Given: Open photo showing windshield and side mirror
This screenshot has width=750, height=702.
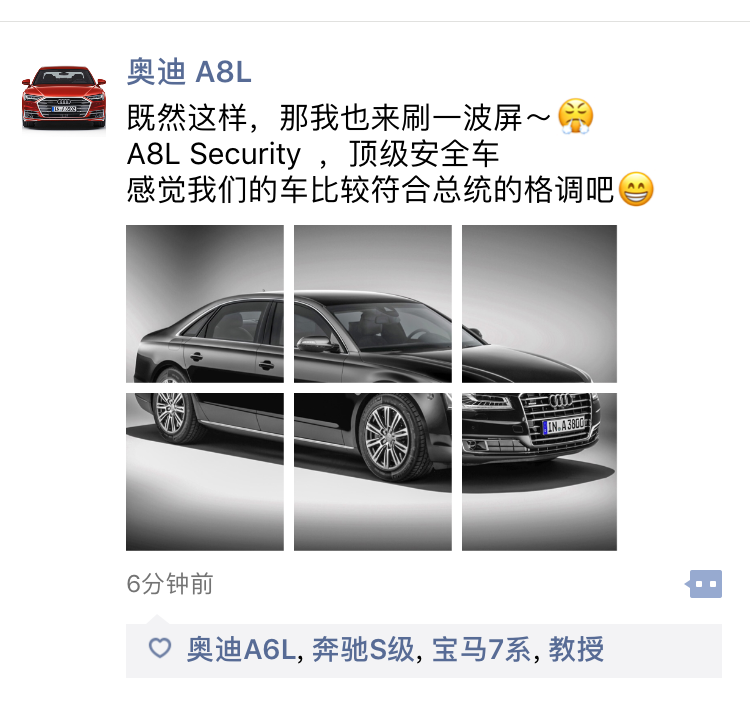Looking at the screenshot, I should [x=373, y=304].
